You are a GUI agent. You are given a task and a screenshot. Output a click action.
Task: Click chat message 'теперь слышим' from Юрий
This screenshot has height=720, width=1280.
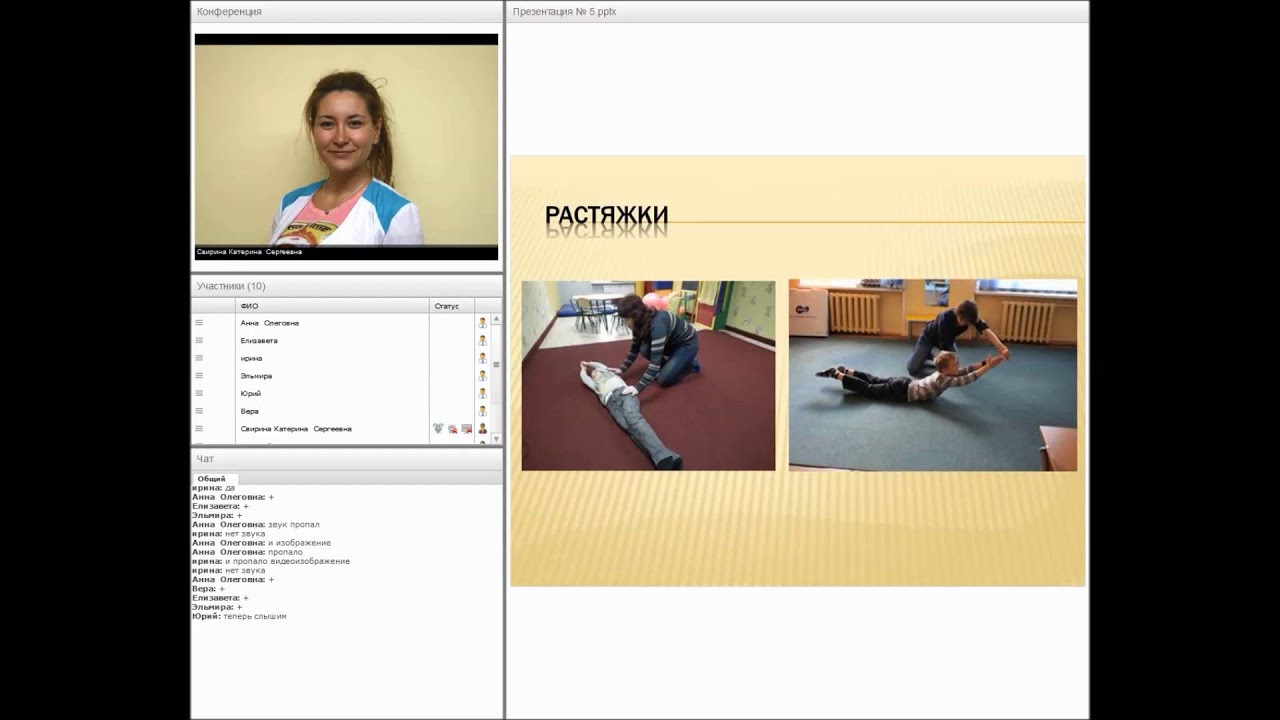point(255,616)
